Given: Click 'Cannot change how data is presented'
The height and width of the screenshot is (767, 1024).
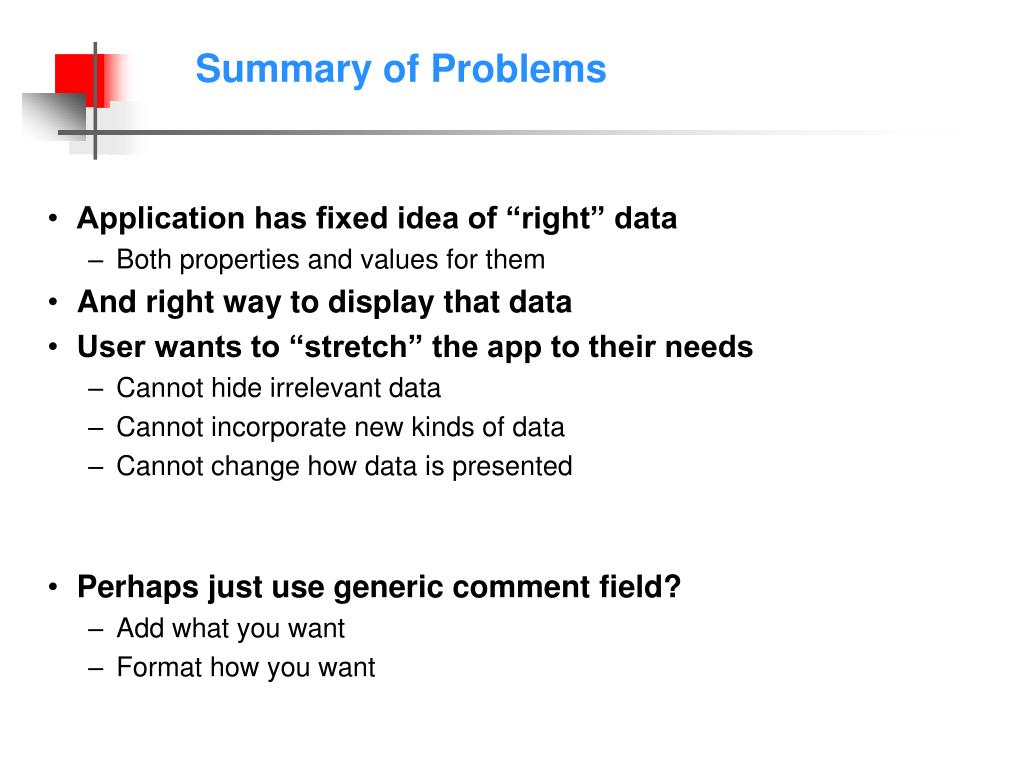Looking at the screenshot, I should (x=344, y=466).
